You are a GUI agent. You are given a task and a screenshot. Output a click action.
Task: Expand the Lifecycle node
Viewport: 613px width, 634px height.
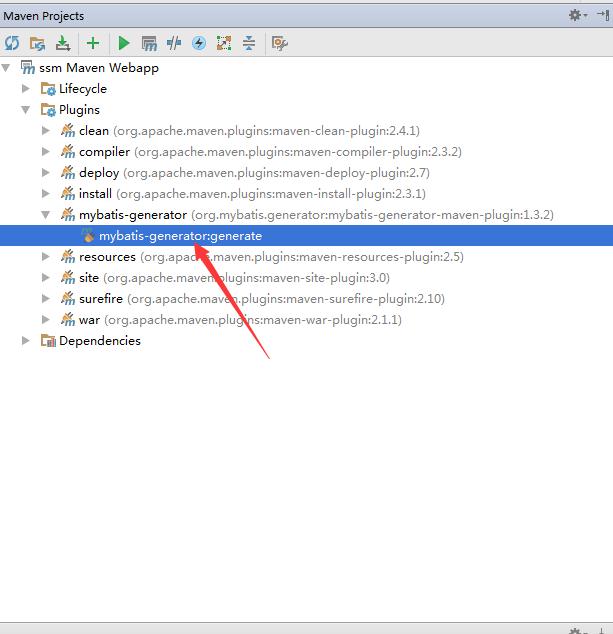coord(25,88)
